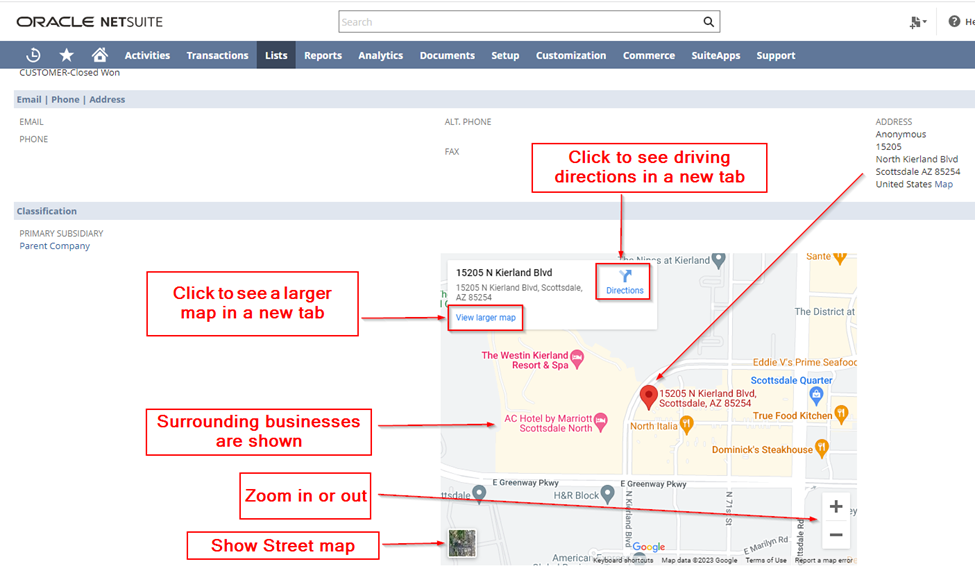
Task: Zoom in with the map plus button
Action: pos(836,507)
